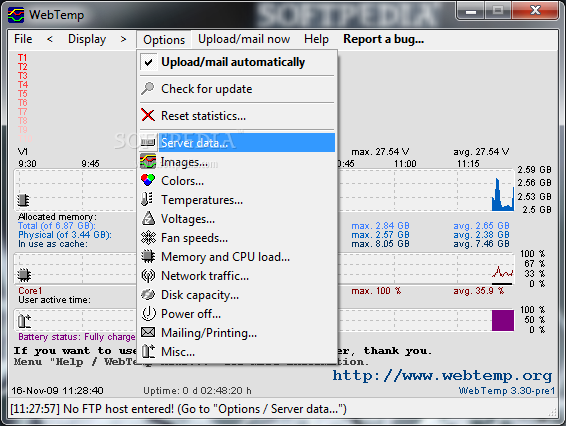Screen dimensions: 566x426
Task: Click the RGB circles icon for Colors
Action: [148, 180]
